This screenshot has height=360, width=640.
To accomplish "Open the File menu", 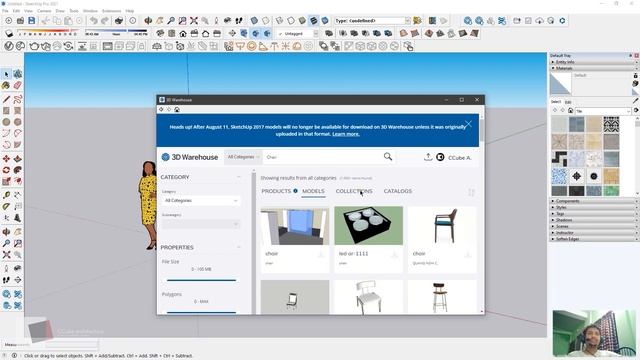I will [x=5, y=11].
